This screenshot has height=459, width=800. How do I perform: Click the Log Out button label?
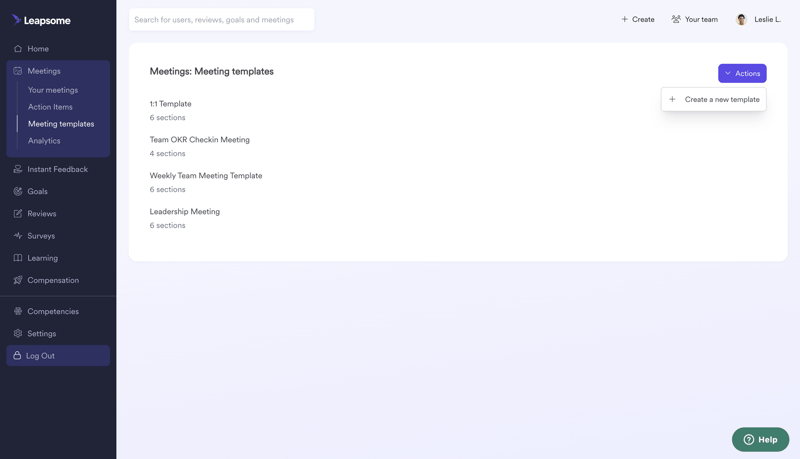tap(40, 355)
